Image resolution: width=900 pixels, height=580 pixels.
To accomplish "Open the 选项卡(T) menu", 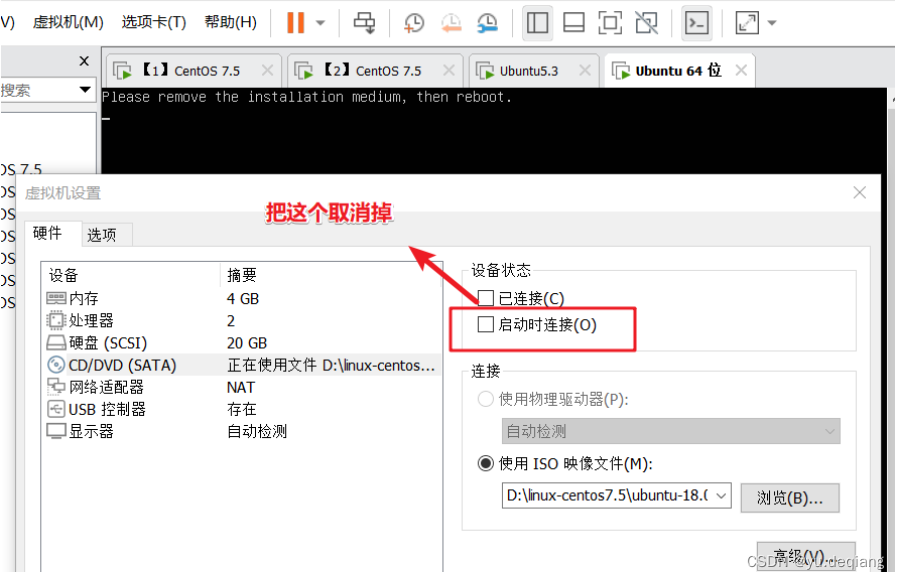I will point(154,22).
